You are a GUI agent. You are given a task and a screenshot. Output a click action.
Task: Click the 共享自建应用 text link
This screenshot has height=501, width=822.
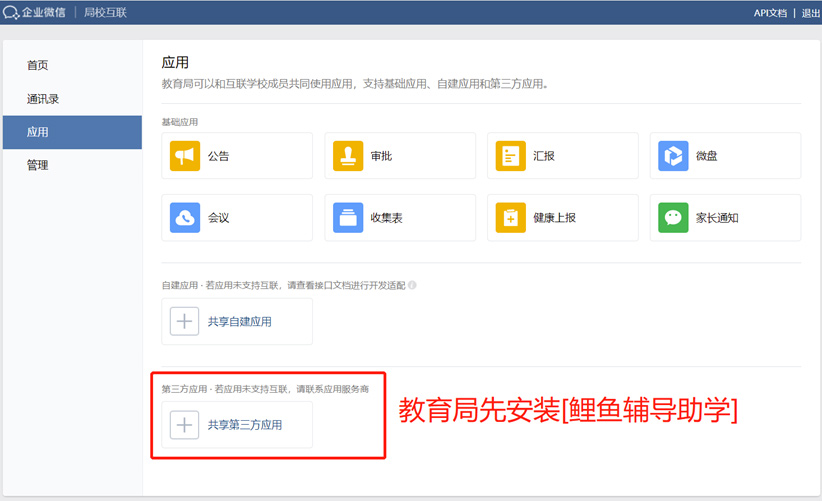(240, 322)
